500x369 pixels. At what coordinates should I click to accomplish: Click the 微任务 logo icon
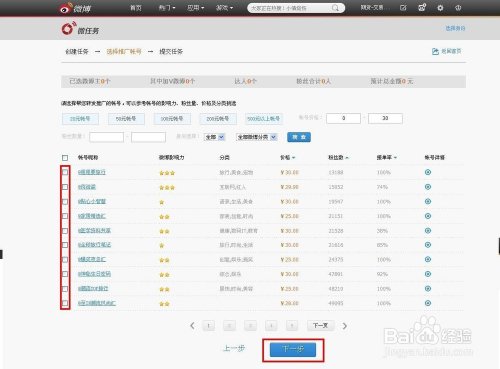(x=68, y=29)
